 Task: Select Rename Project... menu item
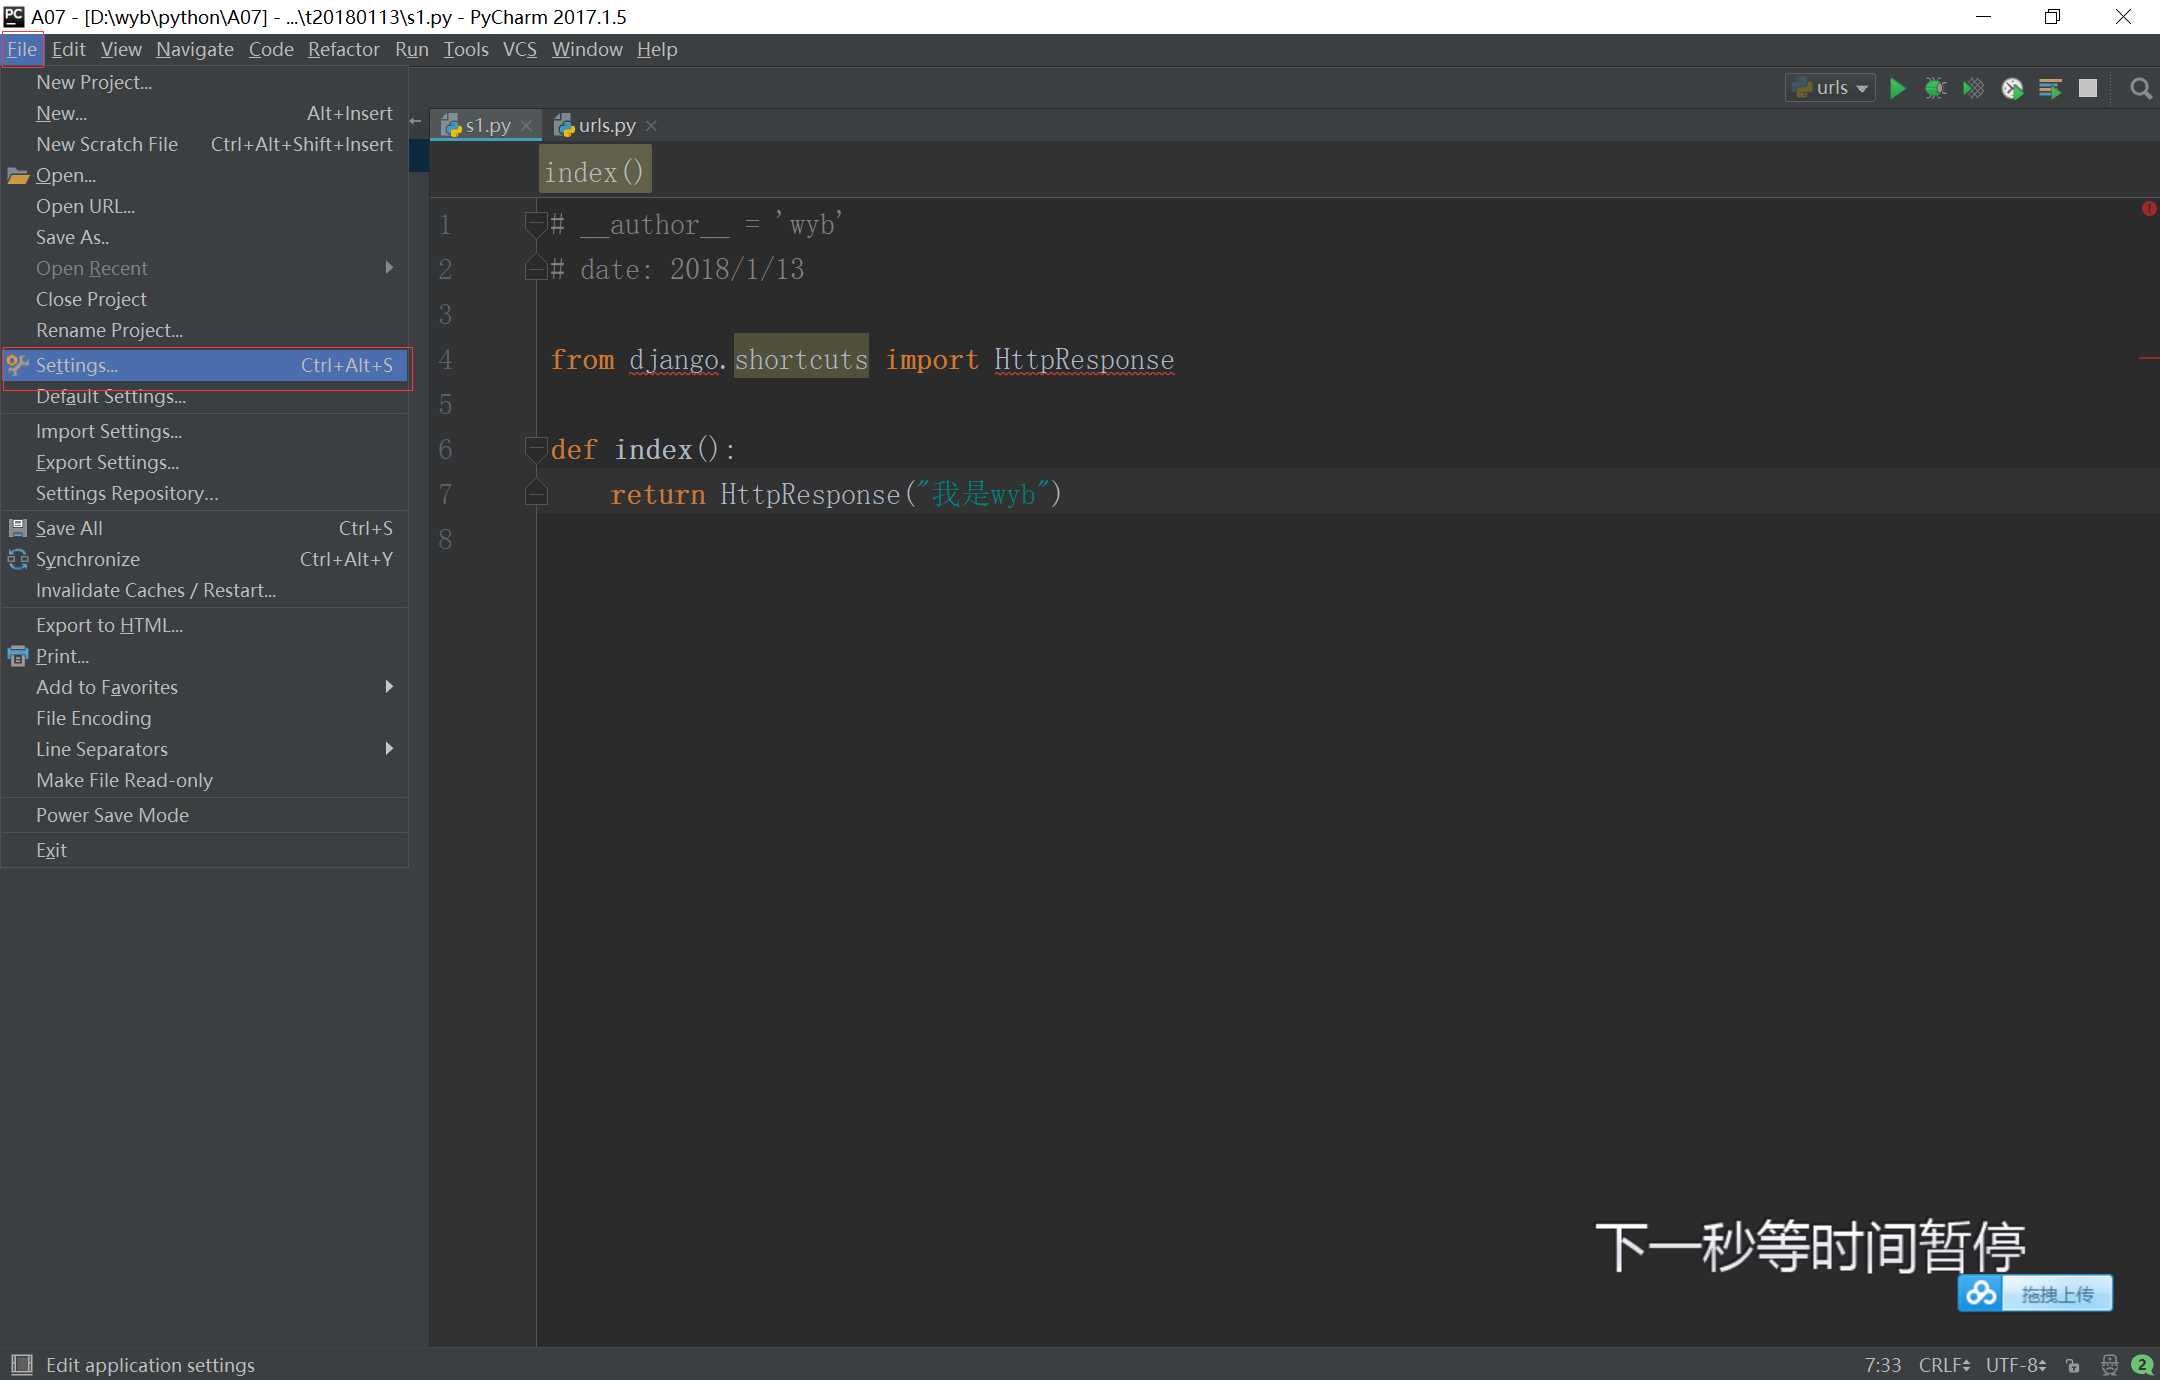tap(205, 330)
